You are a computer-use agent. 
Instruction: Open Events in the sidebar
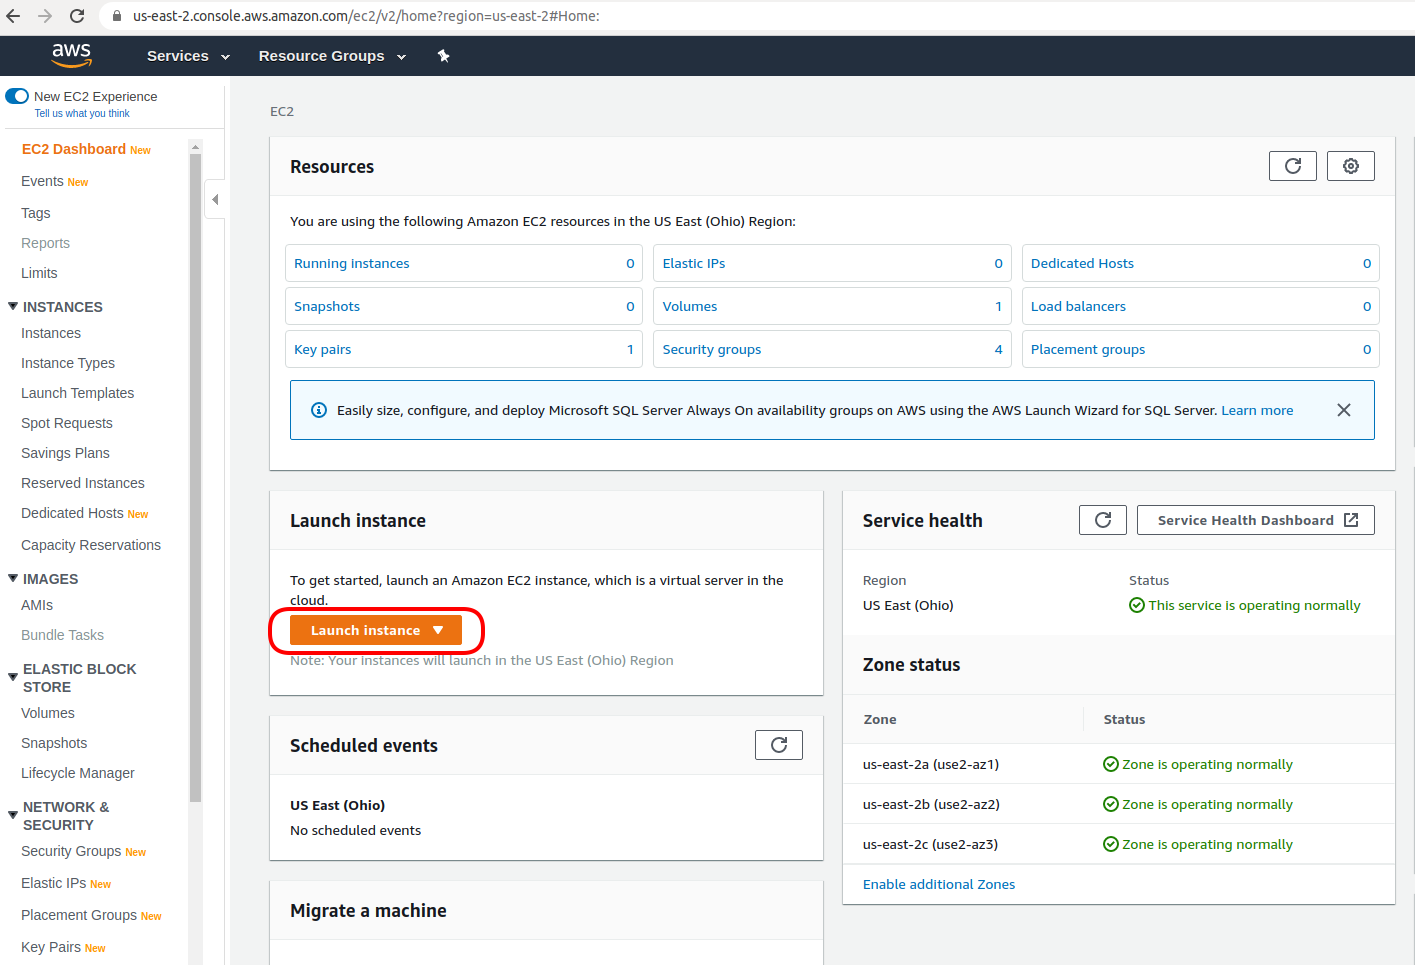(42, 181)
